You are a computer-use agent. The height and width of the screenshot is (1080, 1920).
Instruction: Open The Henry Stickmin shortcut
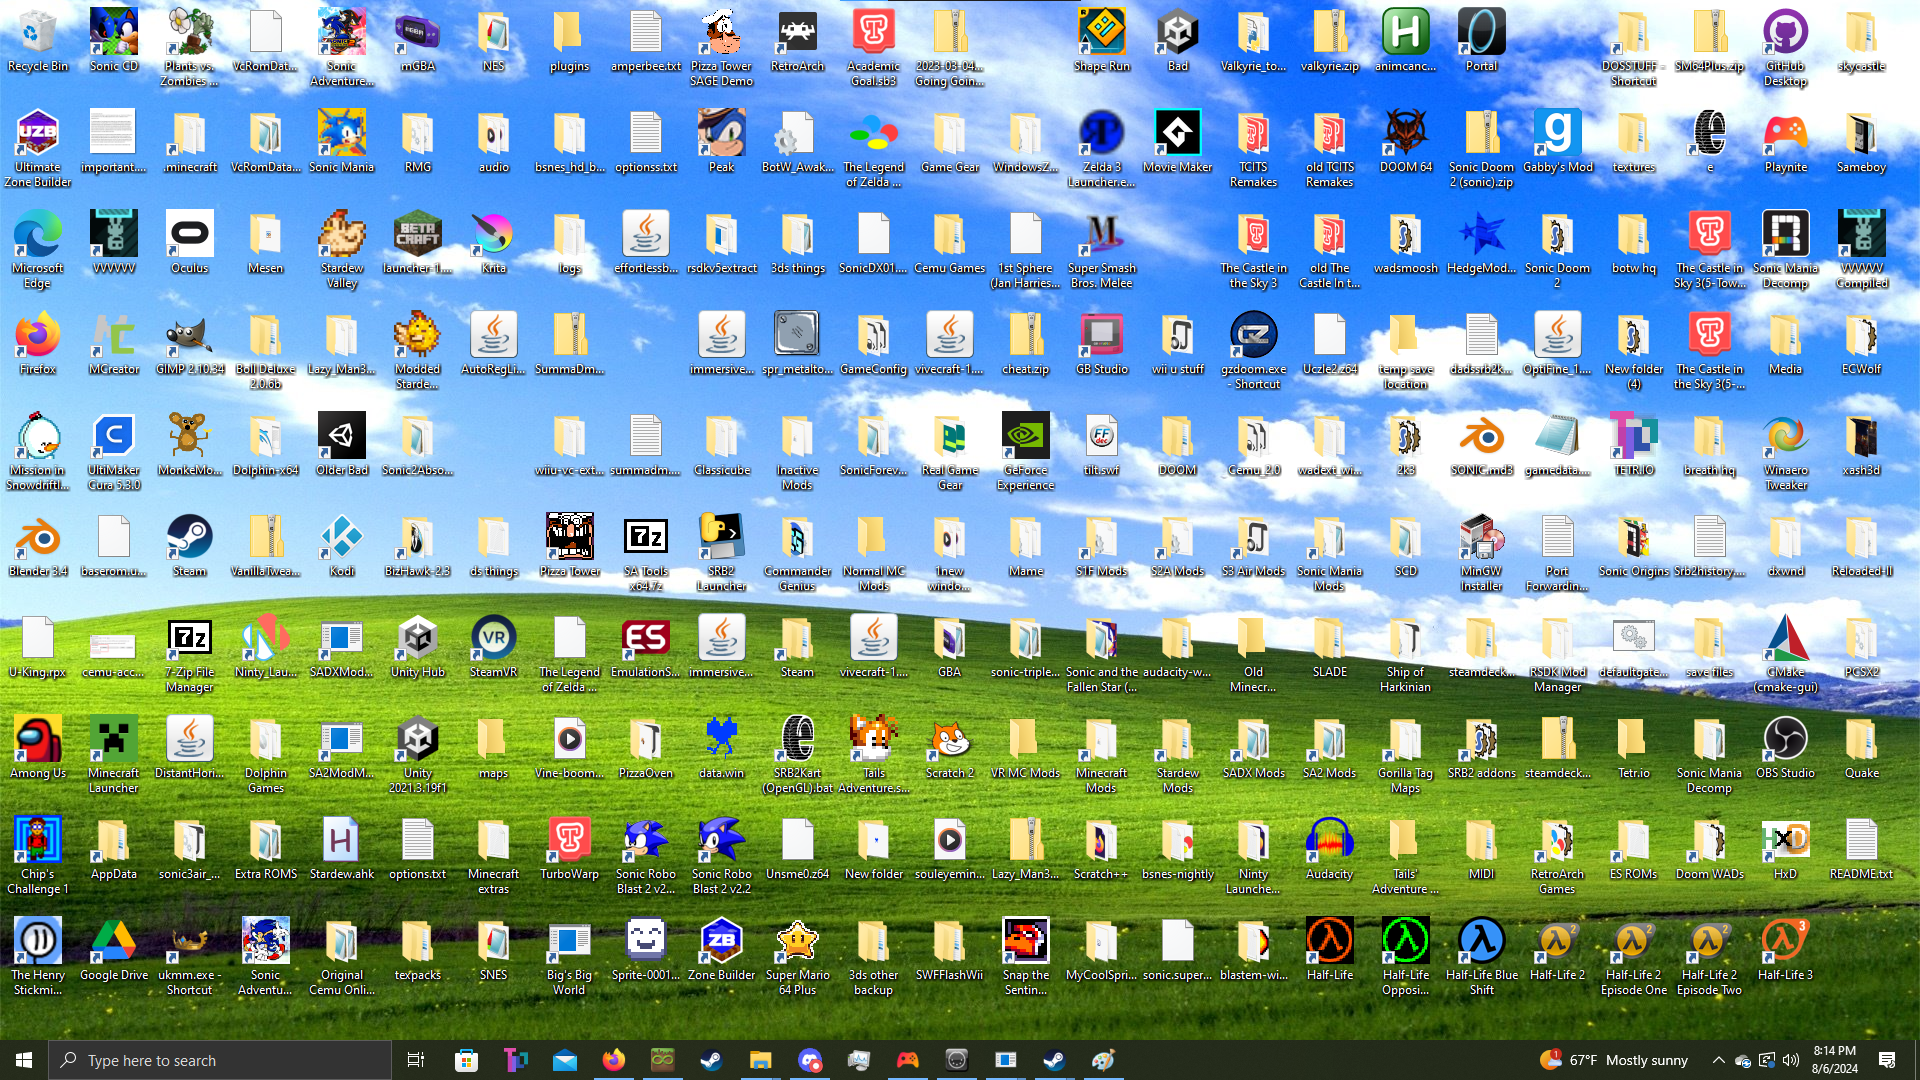(x=38, y=956)
